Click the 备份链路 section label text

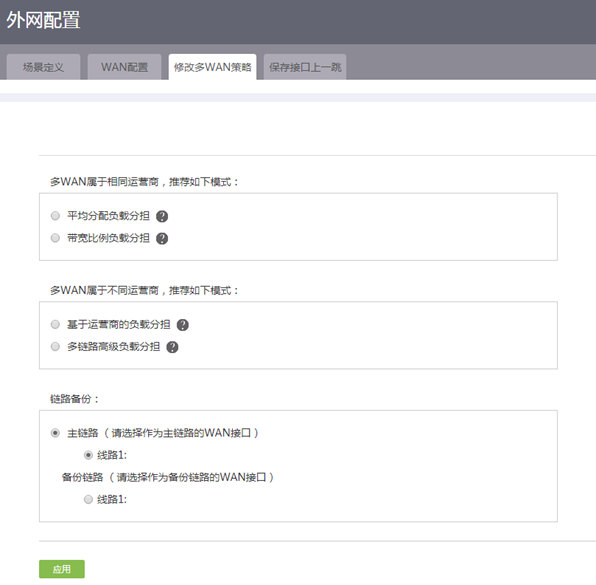(x=82, y=477)
